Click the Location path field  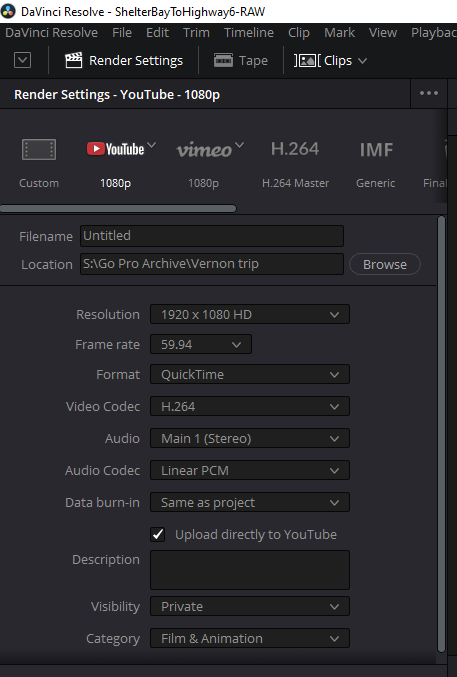pyautogui.click(x=212, y=264)
